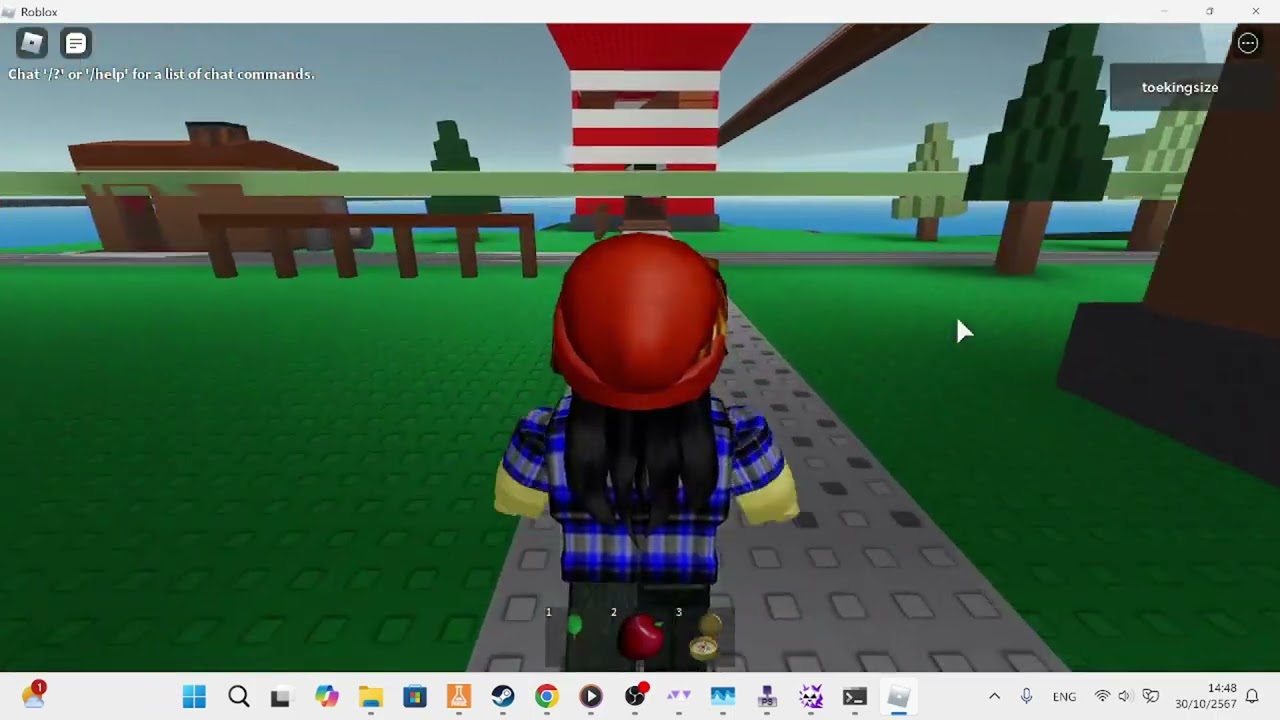The width and height of the screenshot is (1280, 720).
Task: Open the purple triangles app on the taskbar
Action: 678,697
